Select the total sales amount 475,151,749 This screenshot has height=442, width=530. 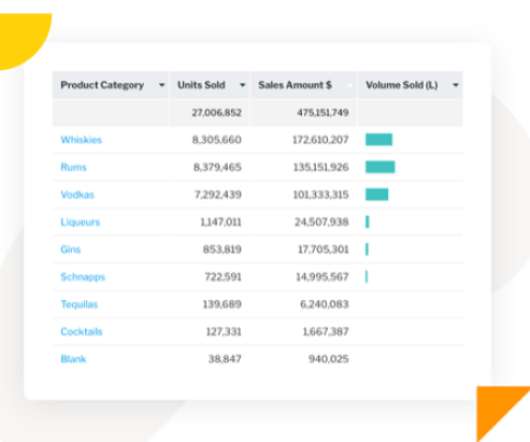(x=323, y=113)
